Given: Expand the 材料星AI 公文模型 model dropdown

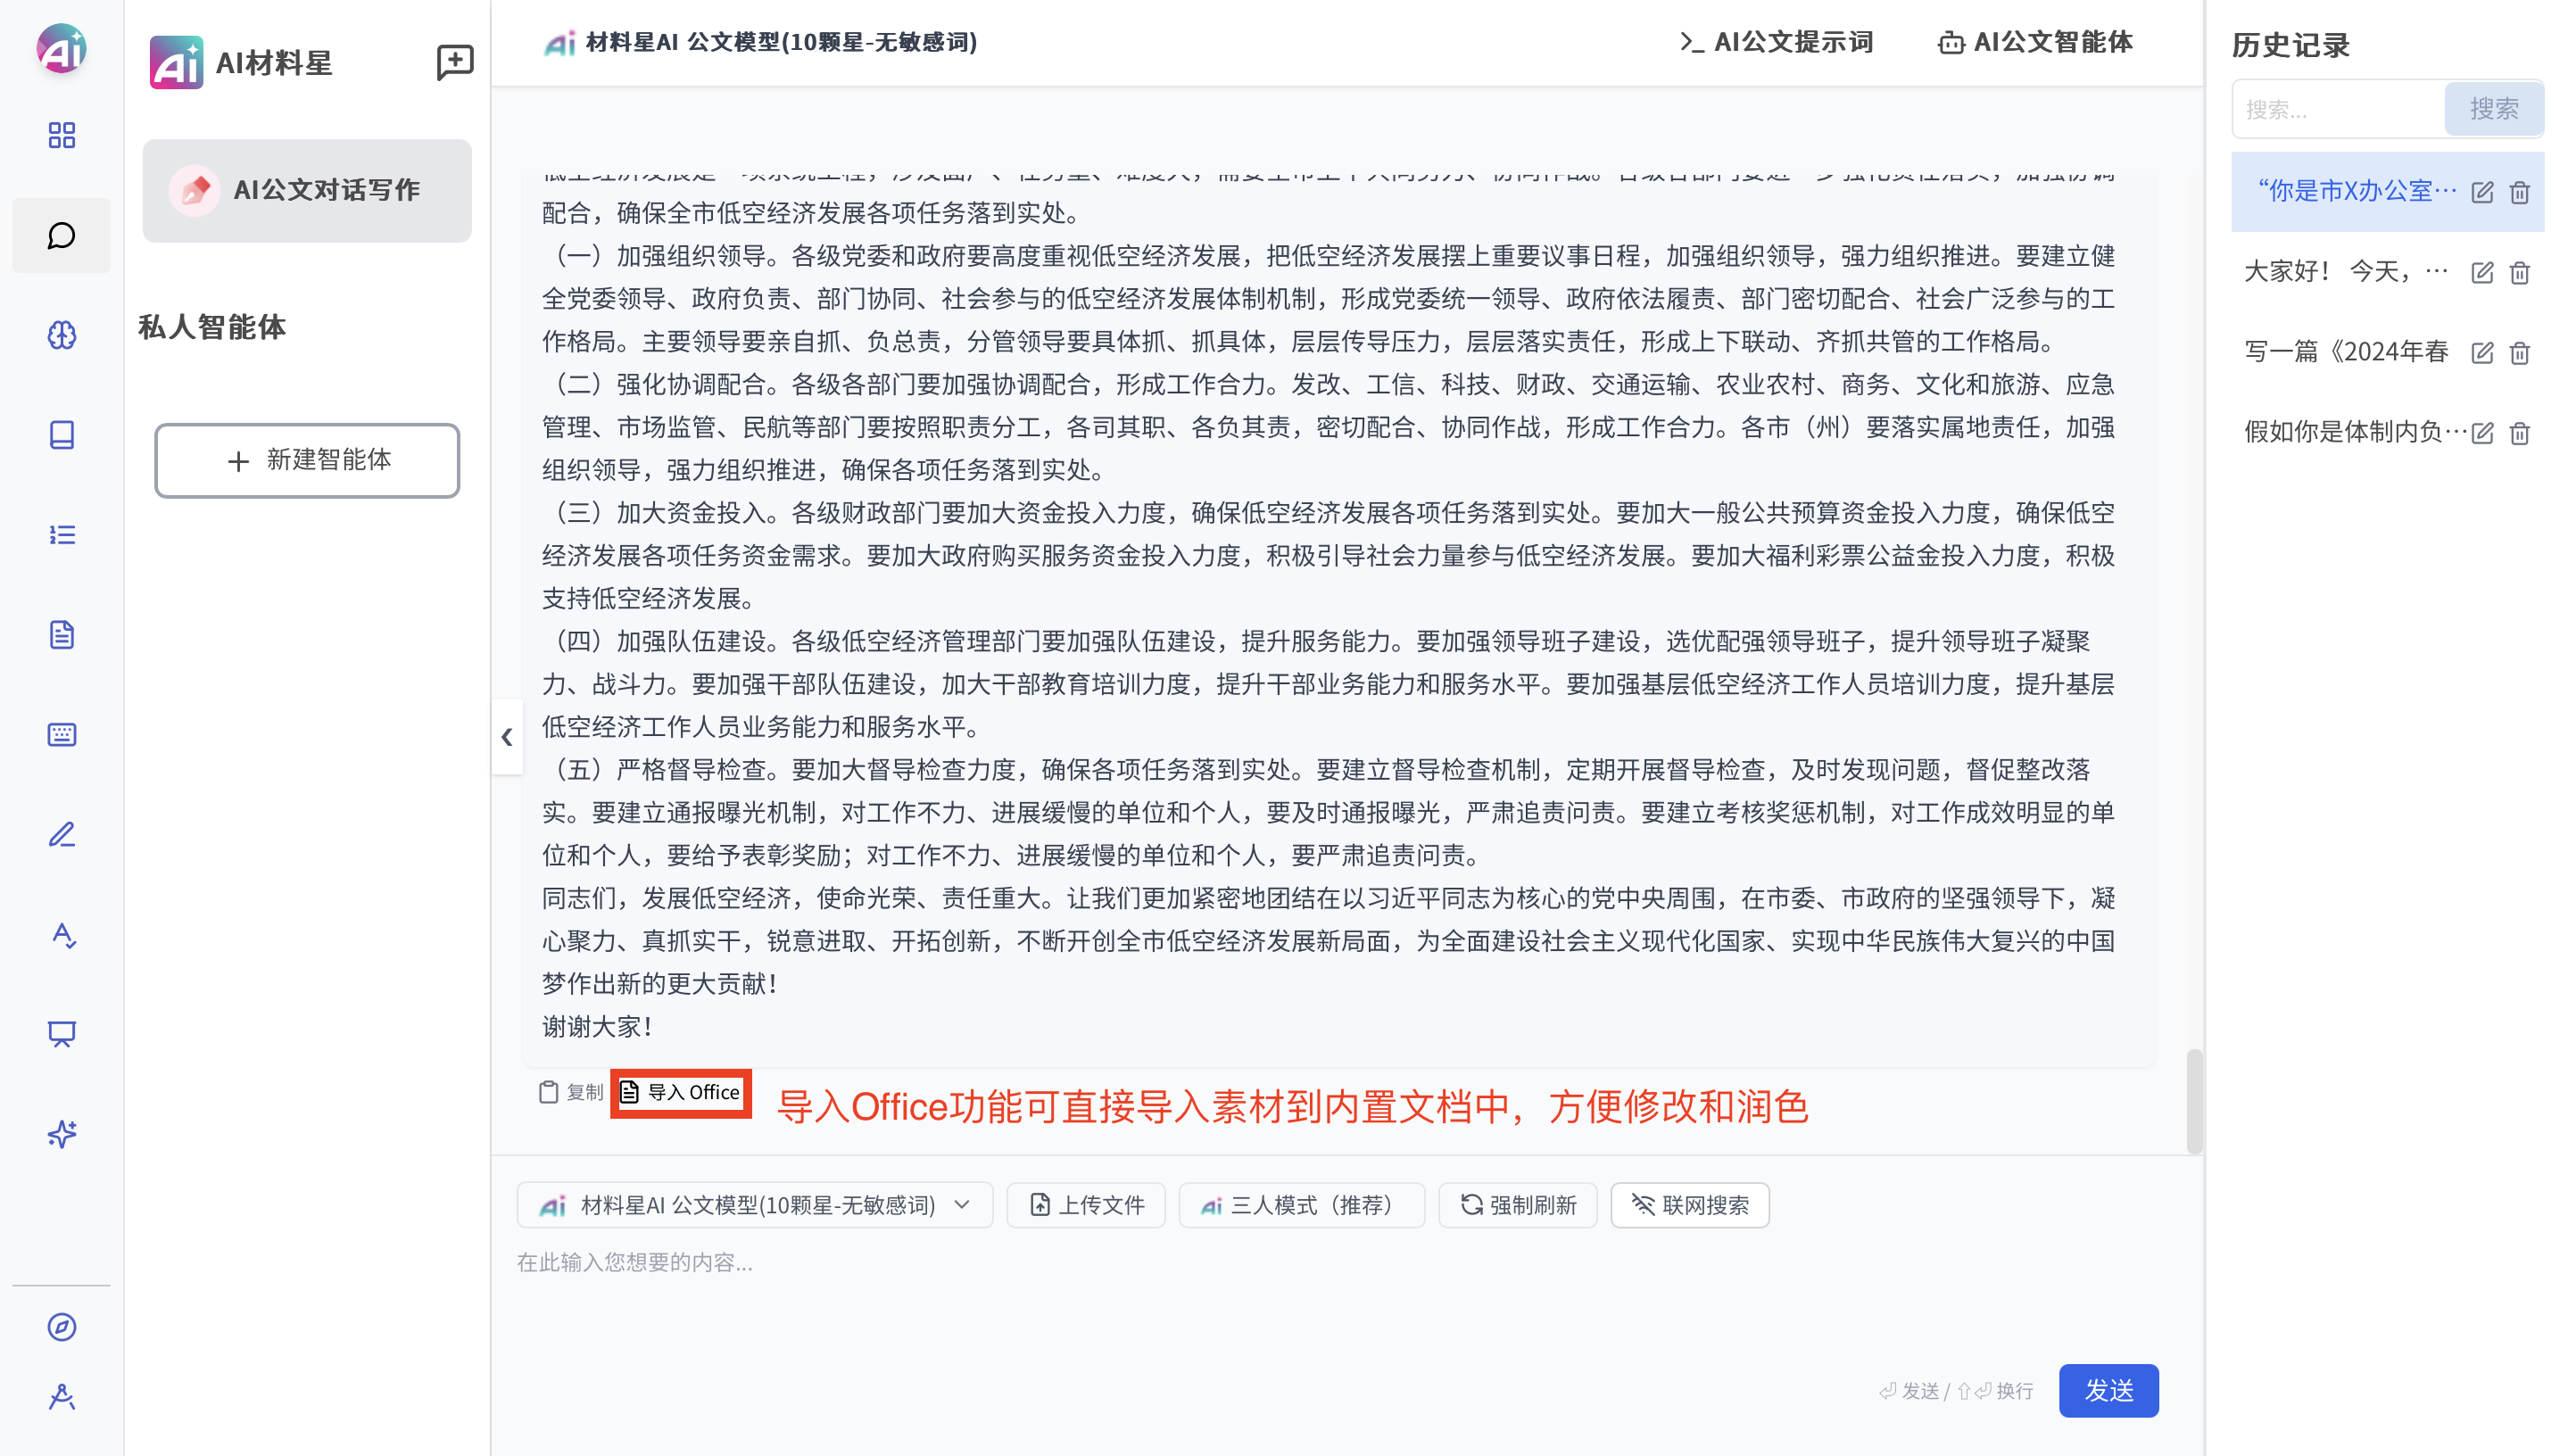Looking at the screenshot, I should click(x=755, y=1205).
